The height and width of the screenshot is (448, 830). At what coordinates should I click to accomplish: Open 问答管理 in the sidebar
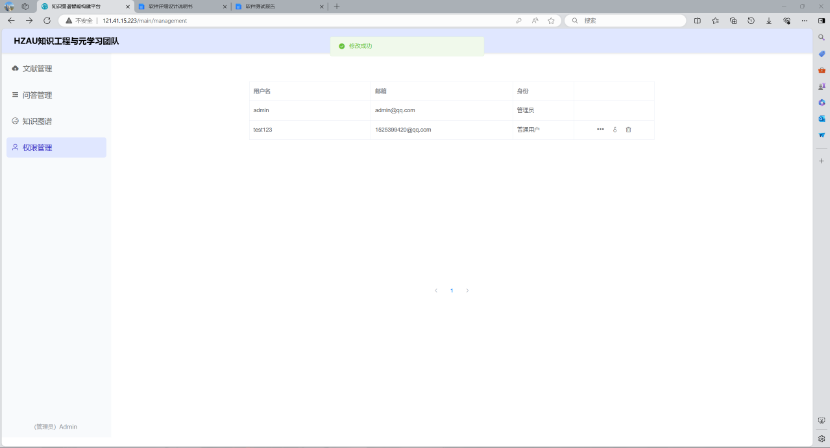pyautogui.click(x=37, y=95)
